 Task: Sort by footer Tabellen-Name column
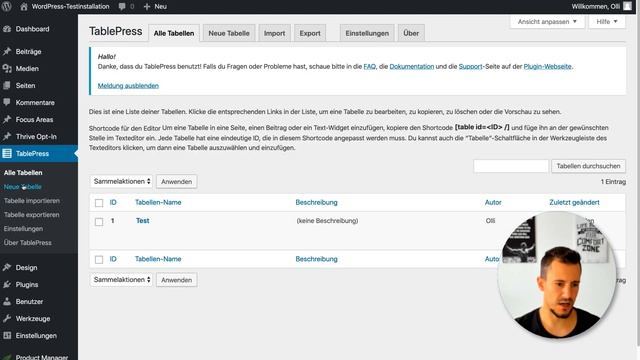pyautogui.click(x=158, y=259)
